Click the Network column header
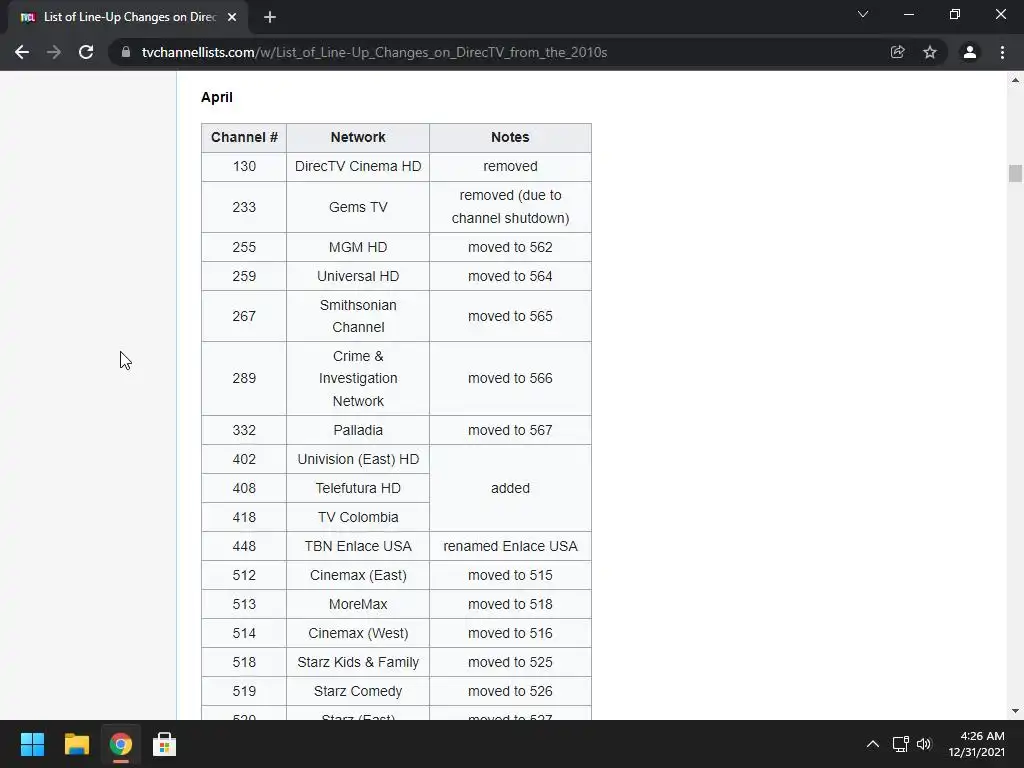The image size is (1024, 768). (x=358, y=138)
